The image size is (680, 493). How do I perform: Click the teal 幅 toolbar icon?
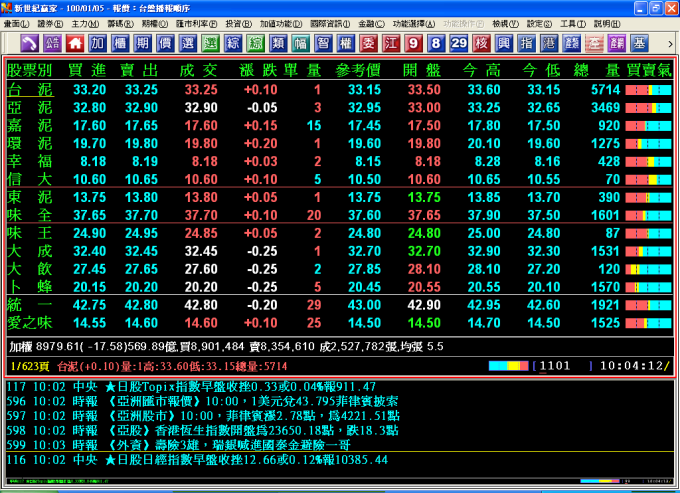(301, 43)
